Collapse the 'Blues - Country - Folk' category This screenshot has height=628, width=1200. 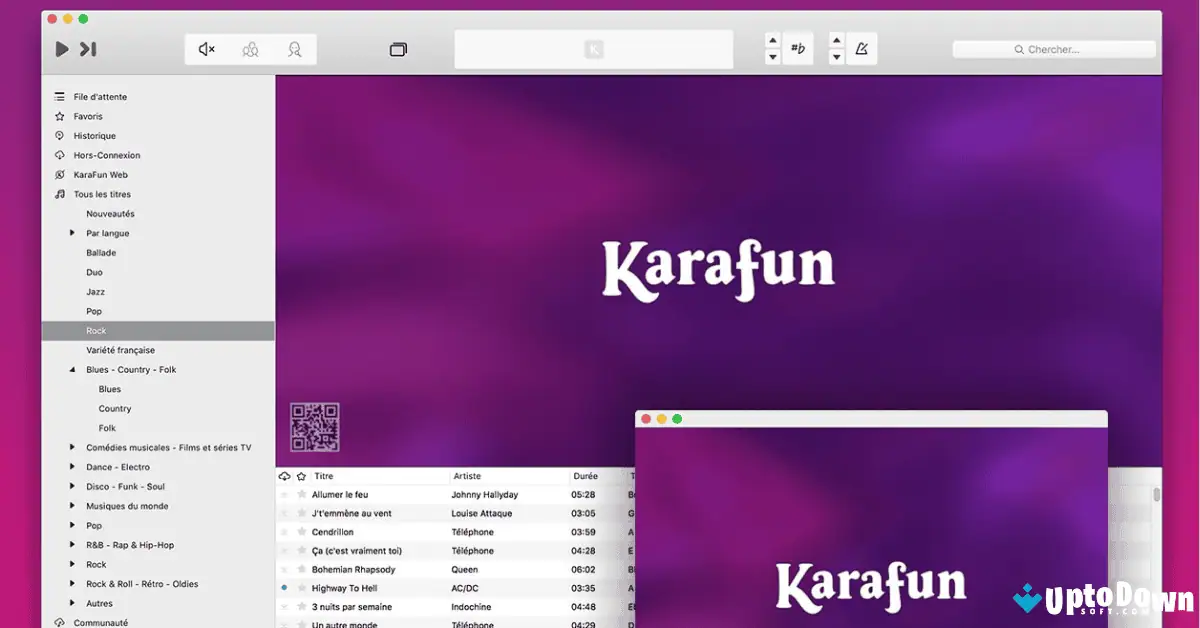point(71,369)
